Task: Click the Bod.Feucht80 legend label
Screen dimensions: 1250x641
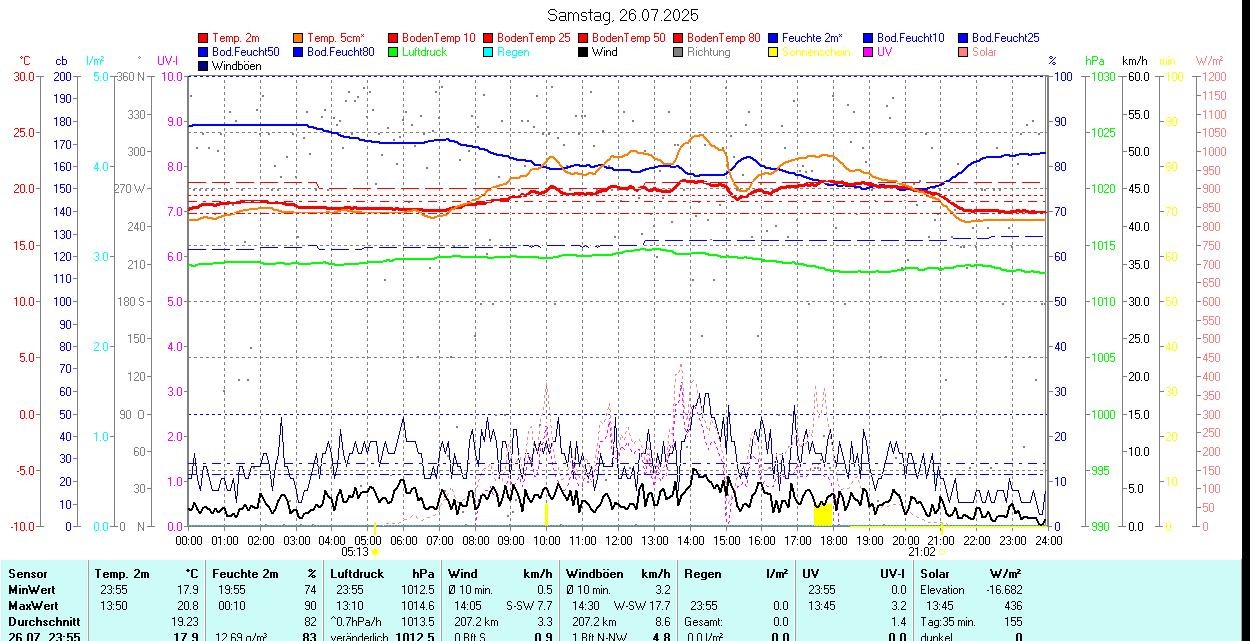Action: [340, 52]
